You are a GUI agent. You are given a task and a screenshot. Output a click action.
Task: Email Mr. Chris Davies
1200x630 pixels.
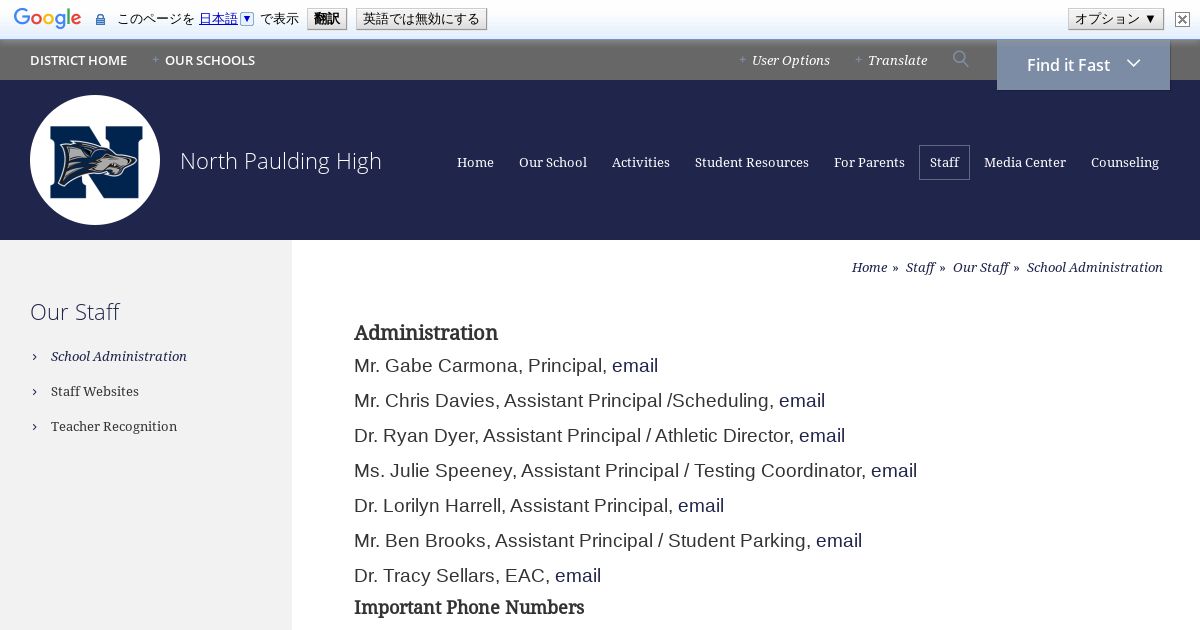pos(802,401)
